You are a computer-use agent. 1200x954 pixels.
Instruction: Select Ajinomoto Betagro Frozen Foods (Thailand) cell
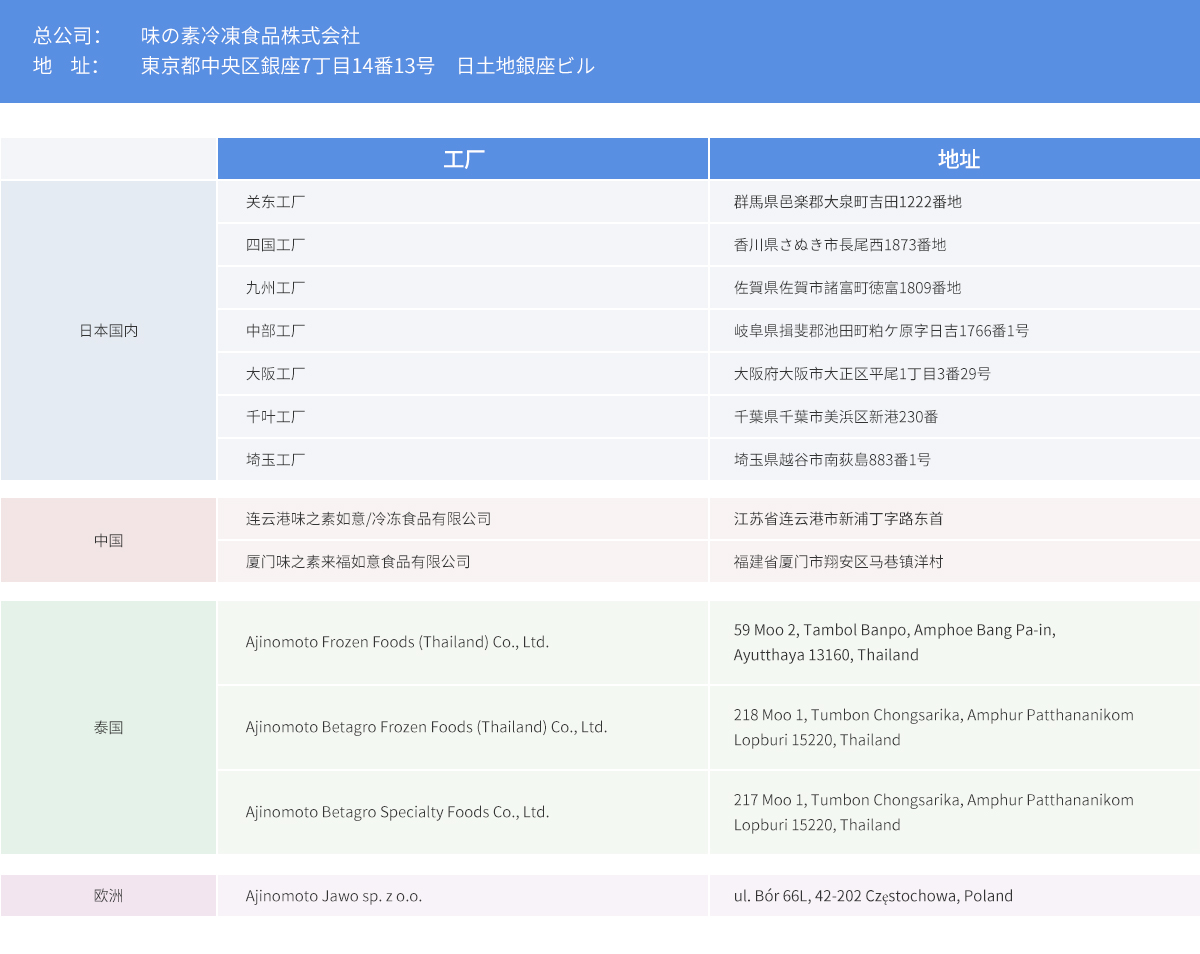pos(463,727)
